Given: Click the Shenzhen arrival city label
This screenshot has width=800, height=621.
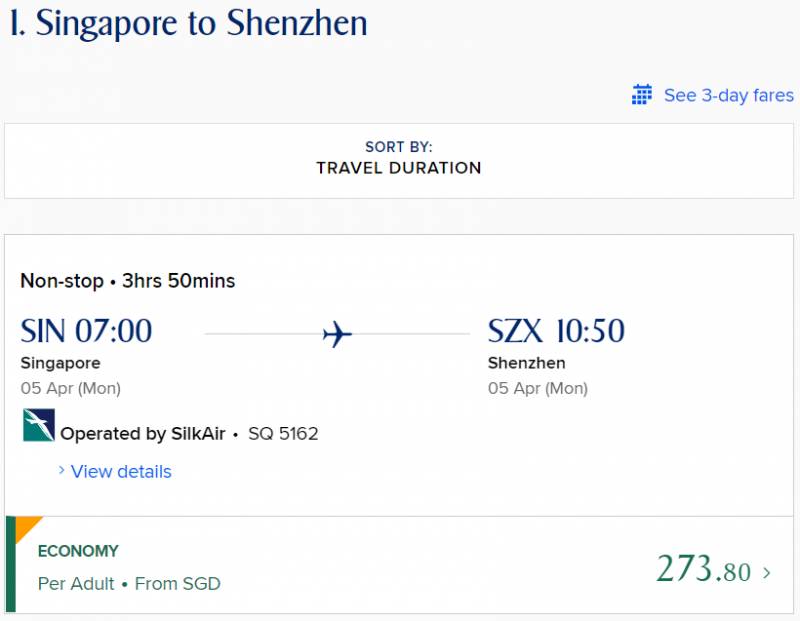Looking at the screenshot, I should tap(526, 363).
